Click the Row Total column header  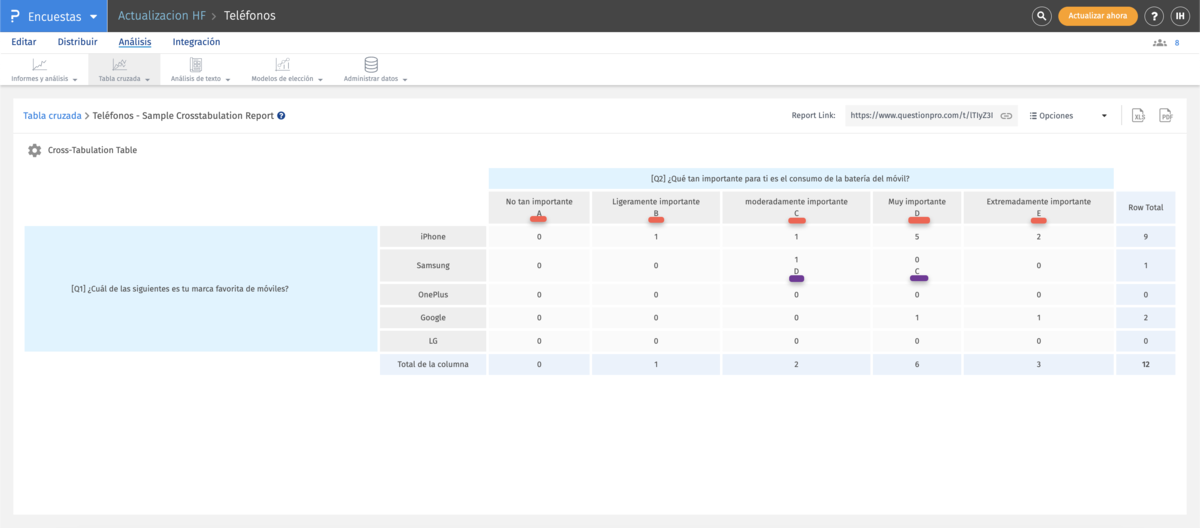point(1146,208)
